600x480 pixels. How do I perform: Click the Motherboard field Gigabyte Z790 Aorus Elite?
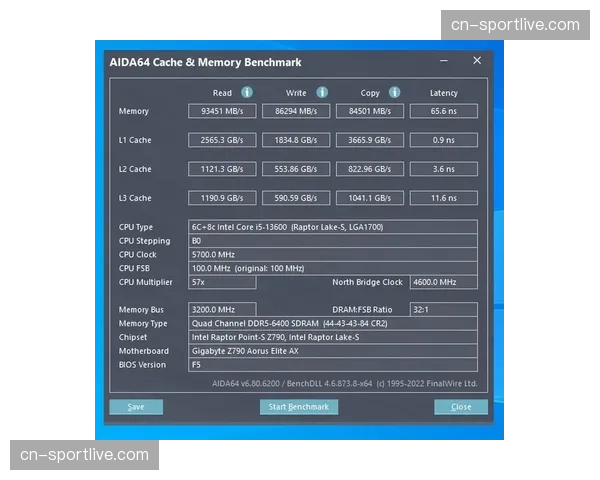coord(333,351)
